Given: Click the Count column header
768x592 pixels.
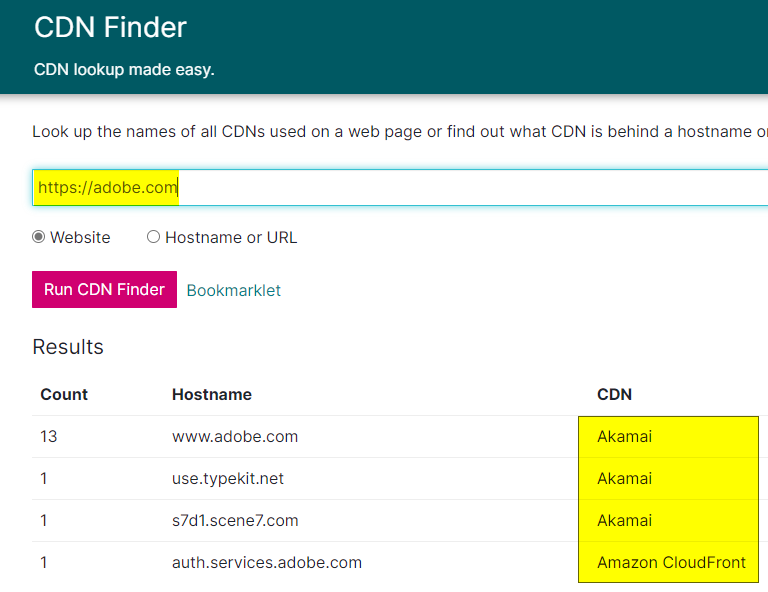Looking at the screenshot, I should pyautogui.click(x=64, y=394).
